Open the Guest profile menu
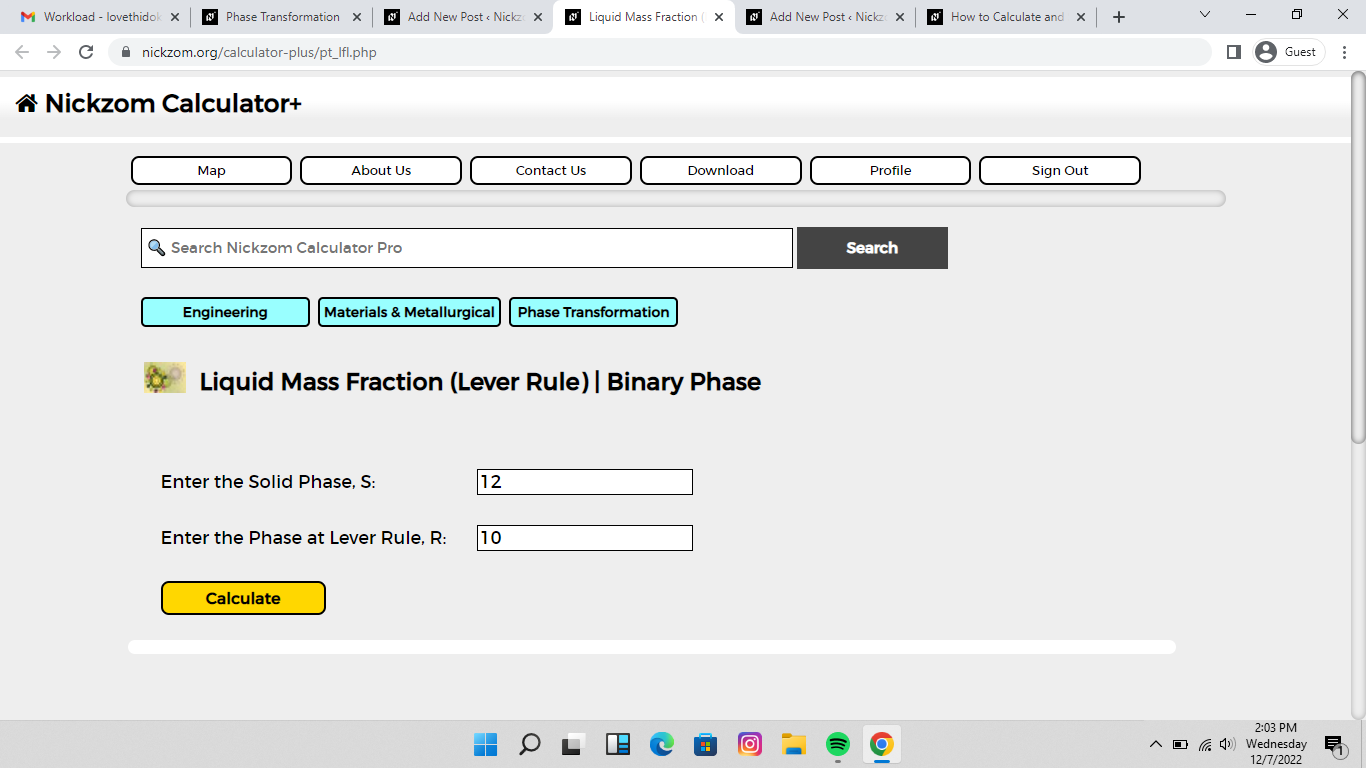Screen dimensions: 1366x768 click(1289, 52)
